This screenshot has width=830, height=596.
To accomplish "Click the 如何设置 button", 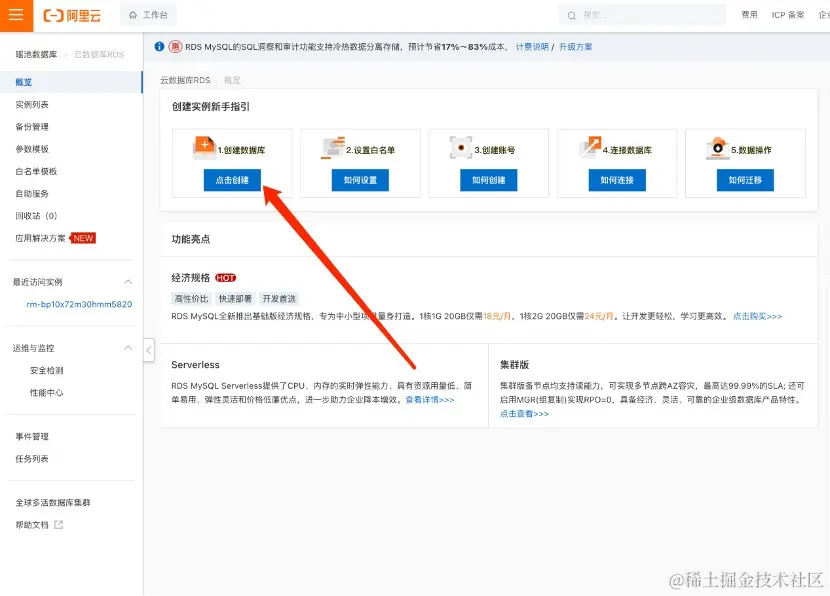I will pos(360,180).
